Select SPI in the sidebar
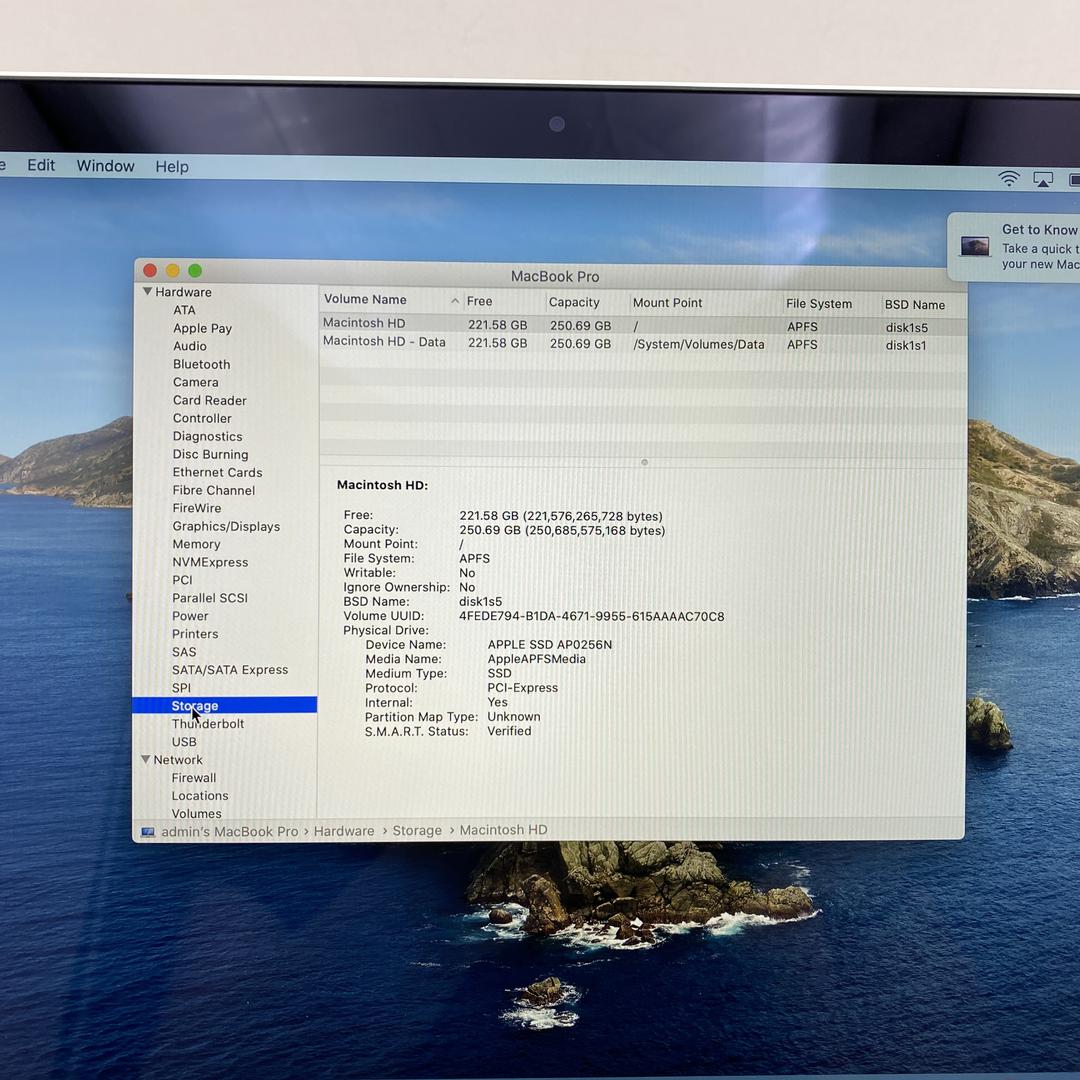The image size is (1080, 1080). click(181, 687)
